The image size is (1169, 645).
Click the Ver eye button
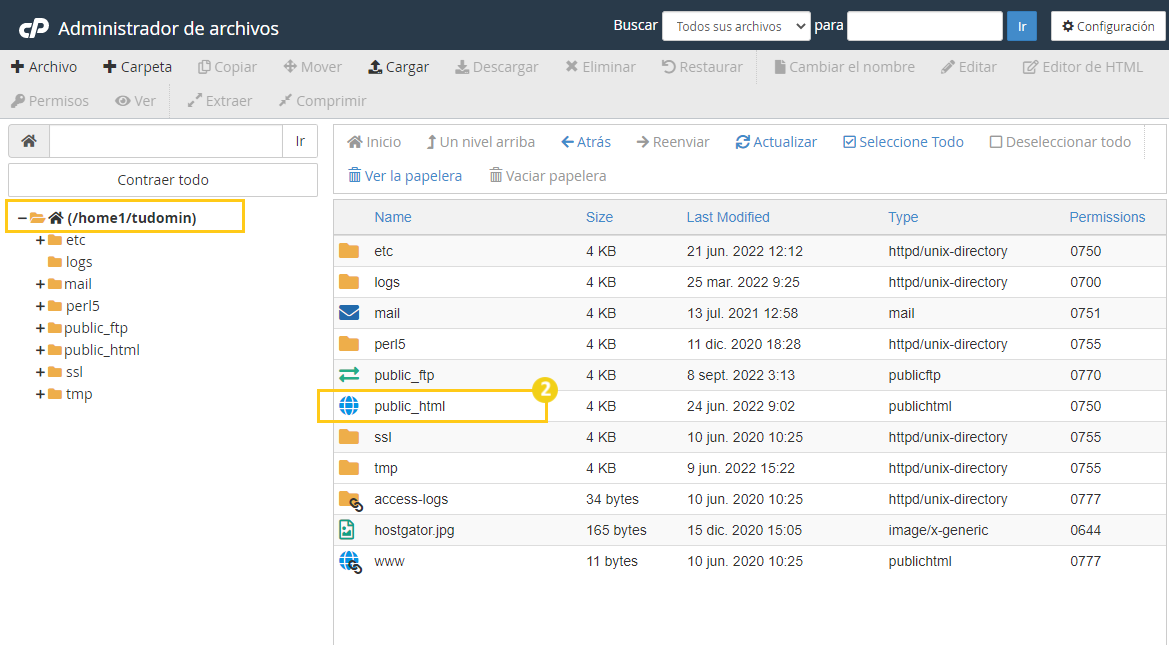click(135, 101)
